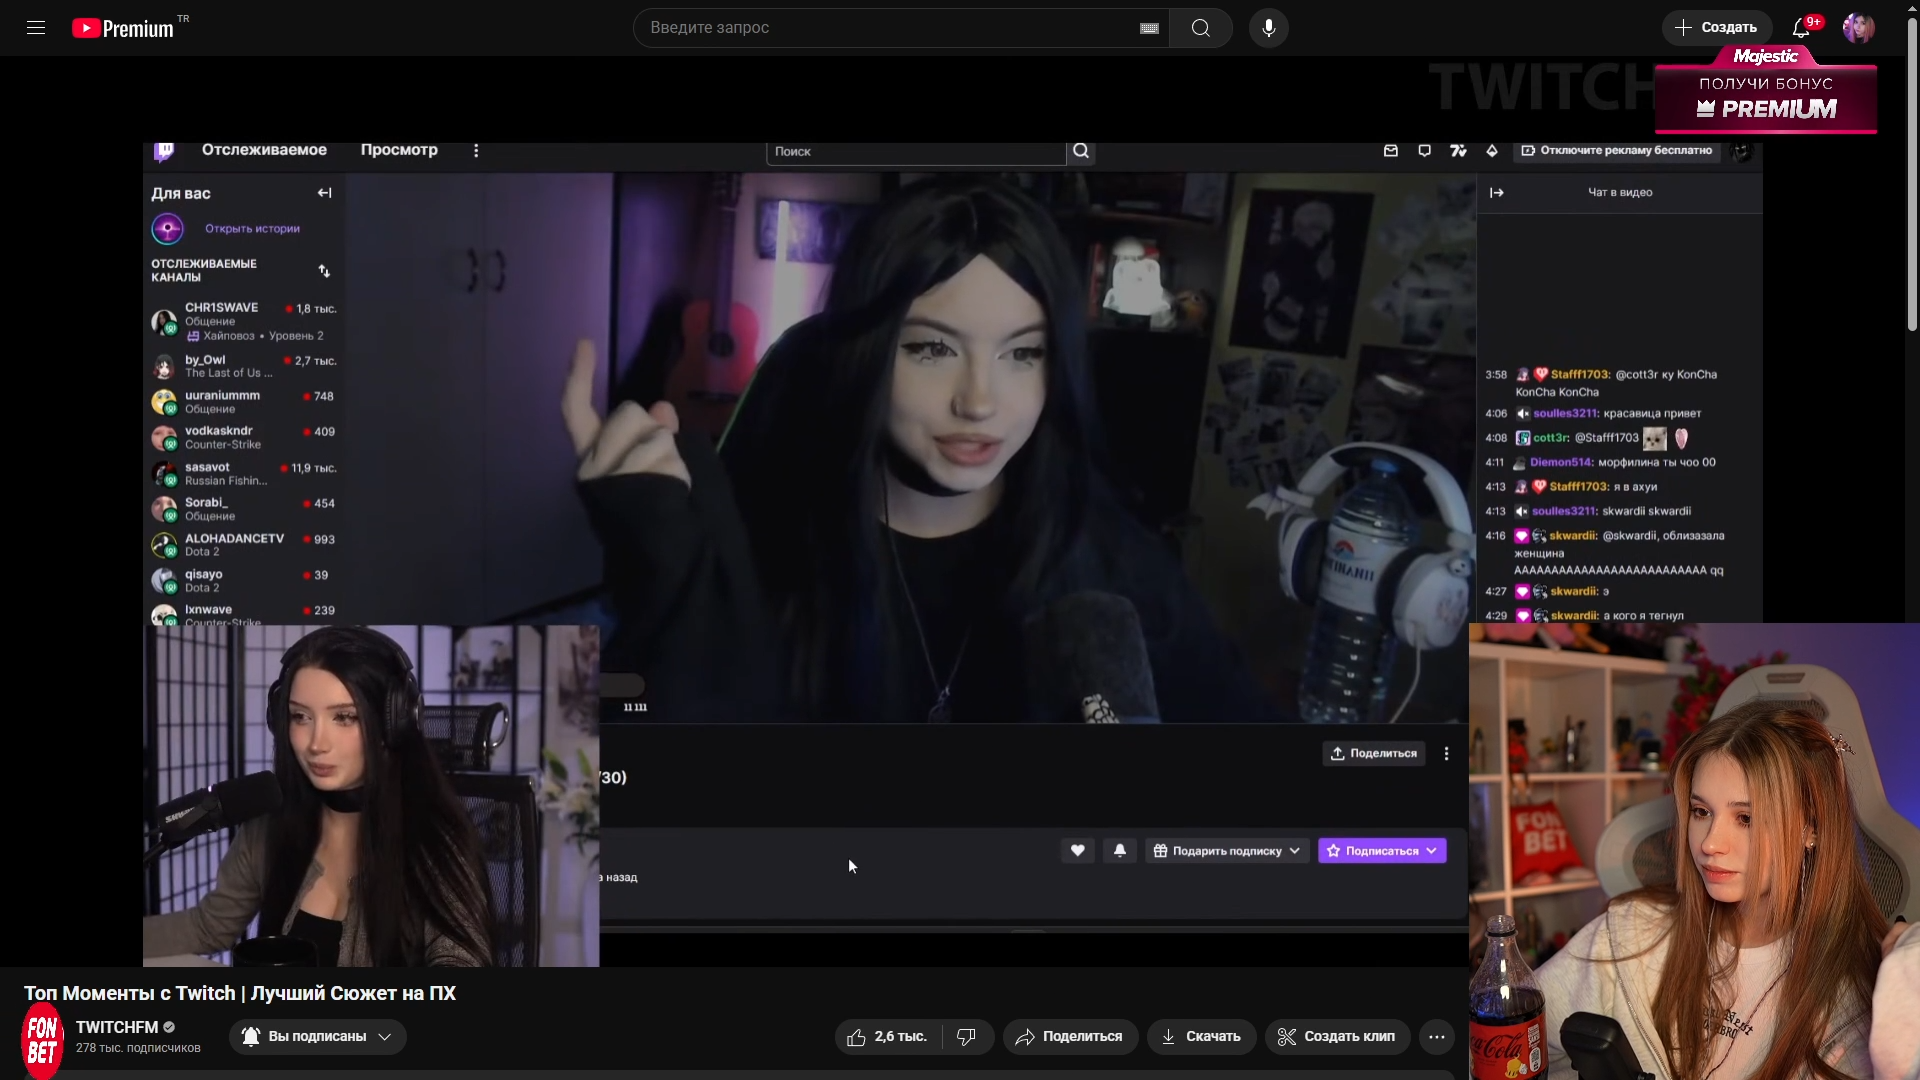Viewport: 1920px width, 1080px height.
Task: Open the on-screen keyboard icon in search
Action: click(1149, 28)
